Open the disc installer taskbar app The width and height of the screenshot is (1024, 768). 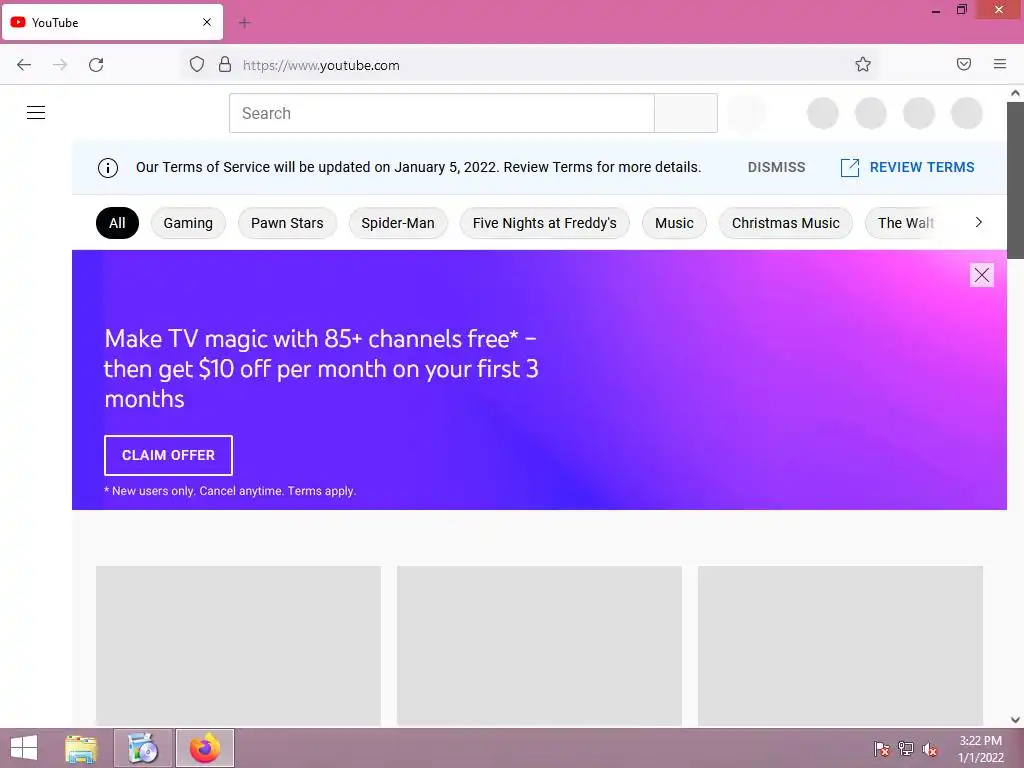click(x=143, y=748)
